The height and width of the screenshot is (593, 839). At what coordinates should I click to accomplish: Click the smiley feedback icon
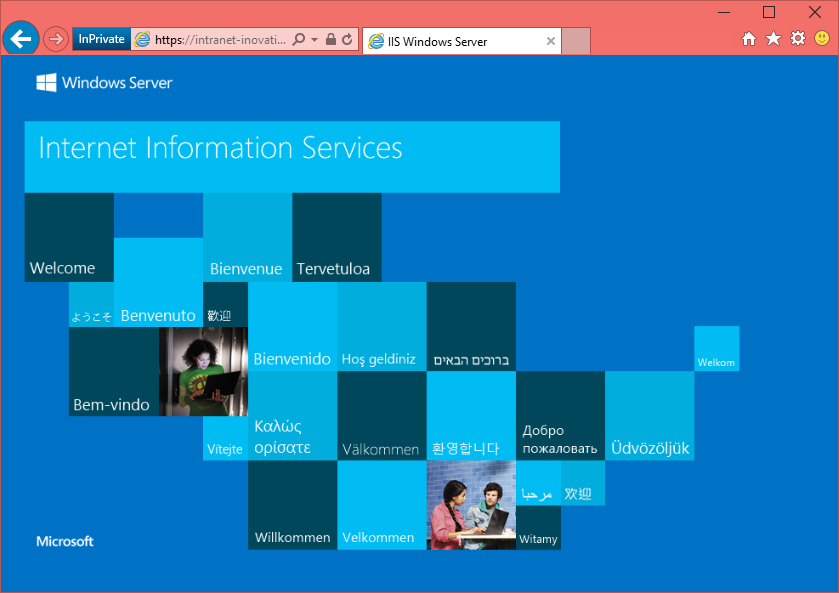[x=822, y=39]
